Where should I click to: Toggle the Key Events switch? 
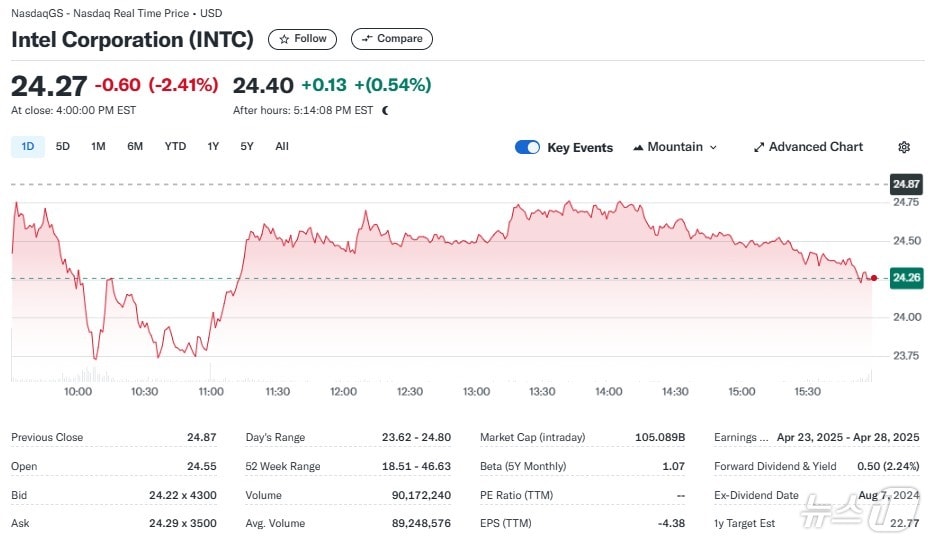(527, 147)
